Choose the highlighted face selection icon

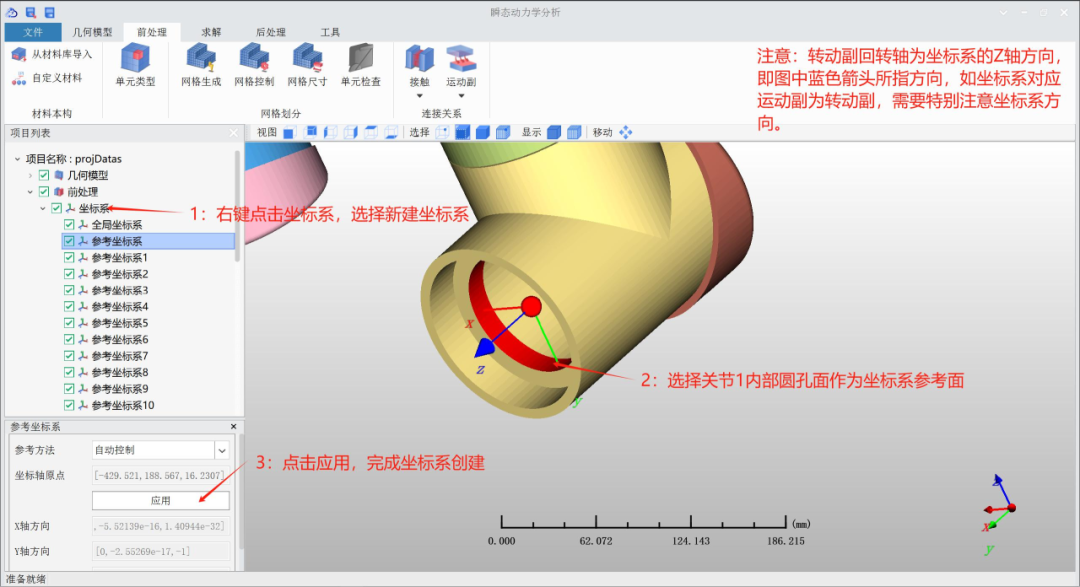463,132
